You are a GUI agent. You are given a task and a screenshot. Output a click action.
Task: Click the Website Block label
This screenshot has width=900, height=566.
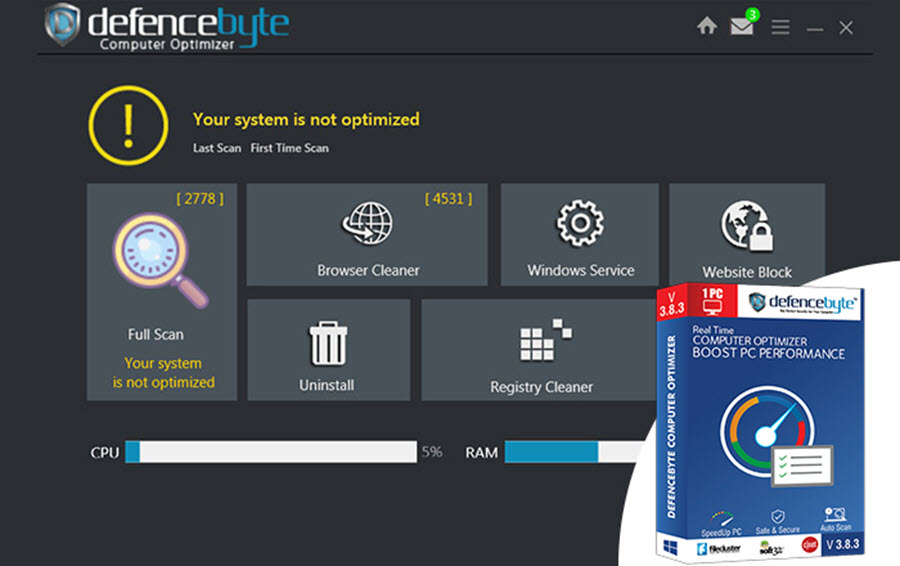[747, 272]
